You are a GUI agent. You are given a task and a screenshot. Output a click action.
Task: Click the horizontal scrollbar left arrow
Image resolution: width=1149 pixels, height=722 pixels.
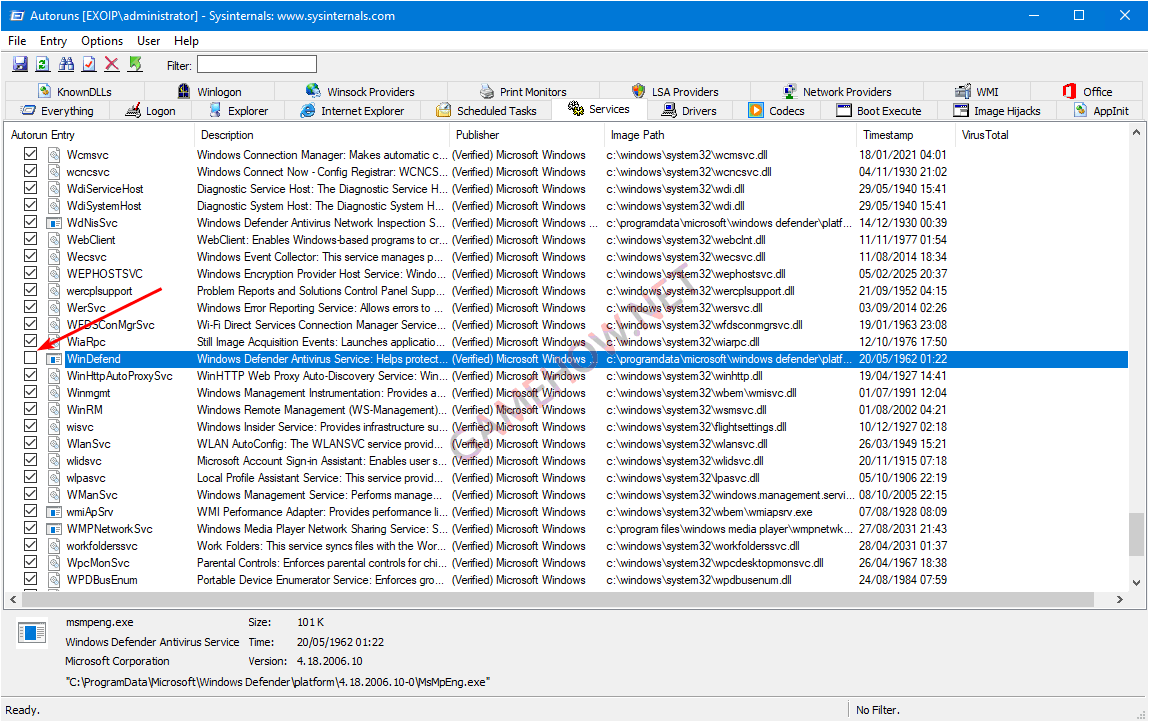click(x=13, y=600)
